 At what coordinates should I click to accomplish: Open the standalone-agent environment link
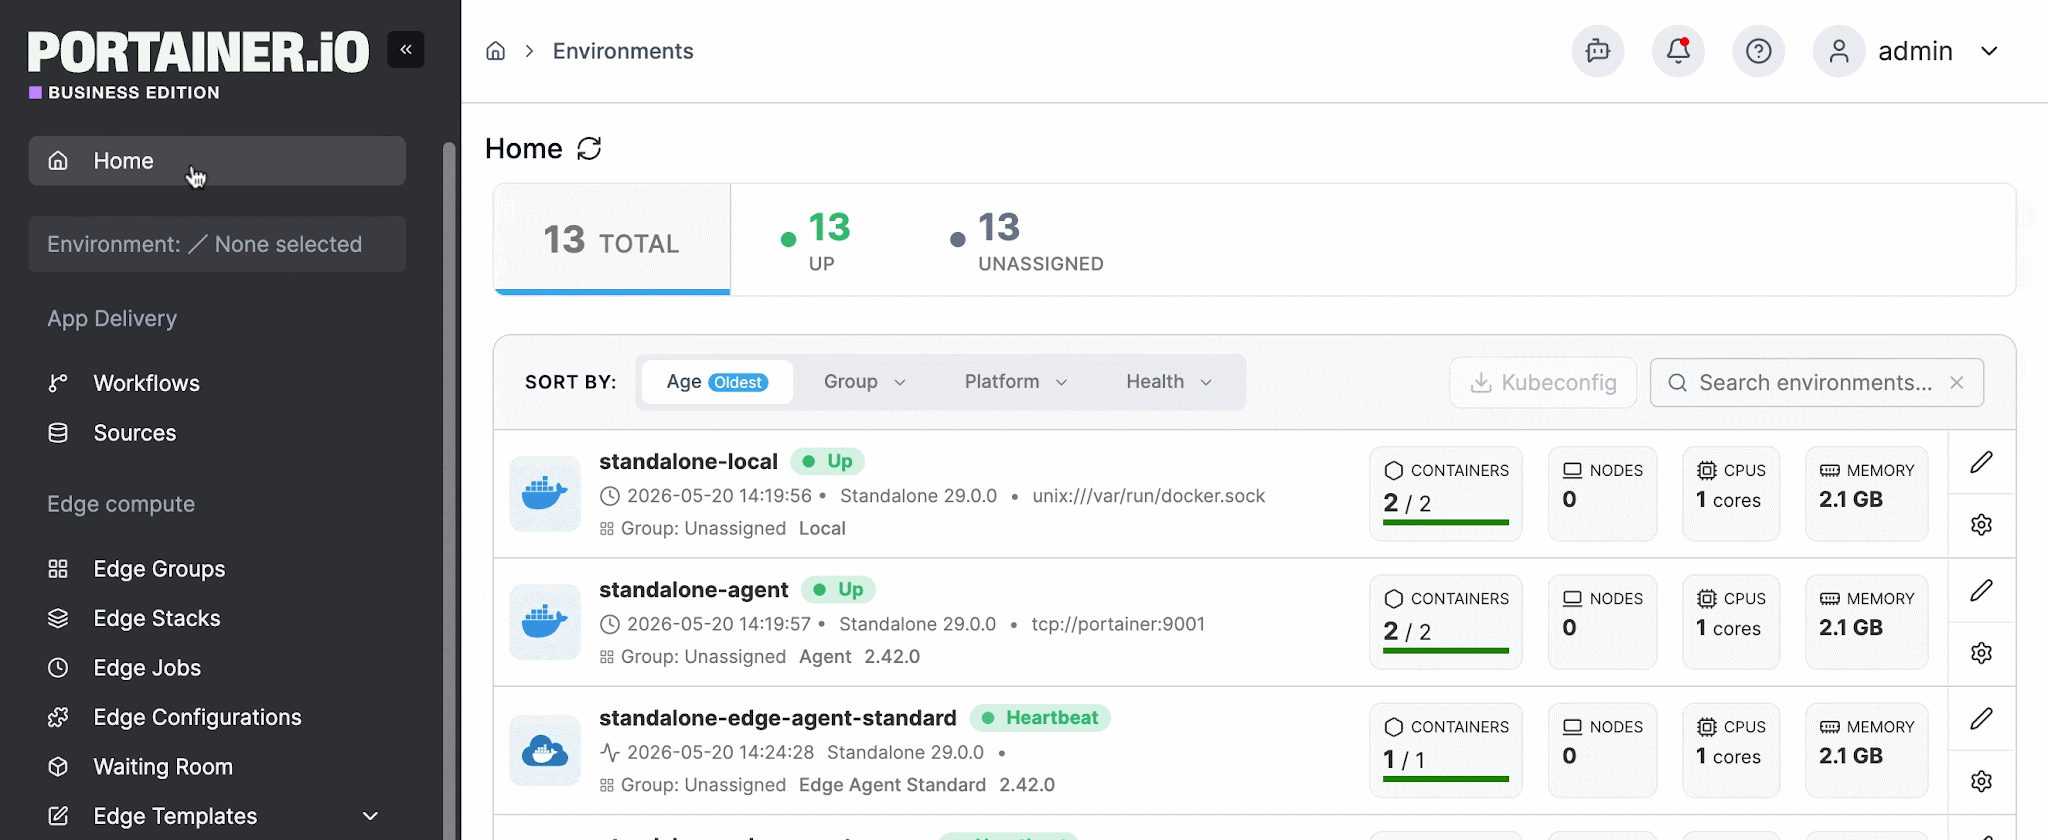(x=694, y=589)
